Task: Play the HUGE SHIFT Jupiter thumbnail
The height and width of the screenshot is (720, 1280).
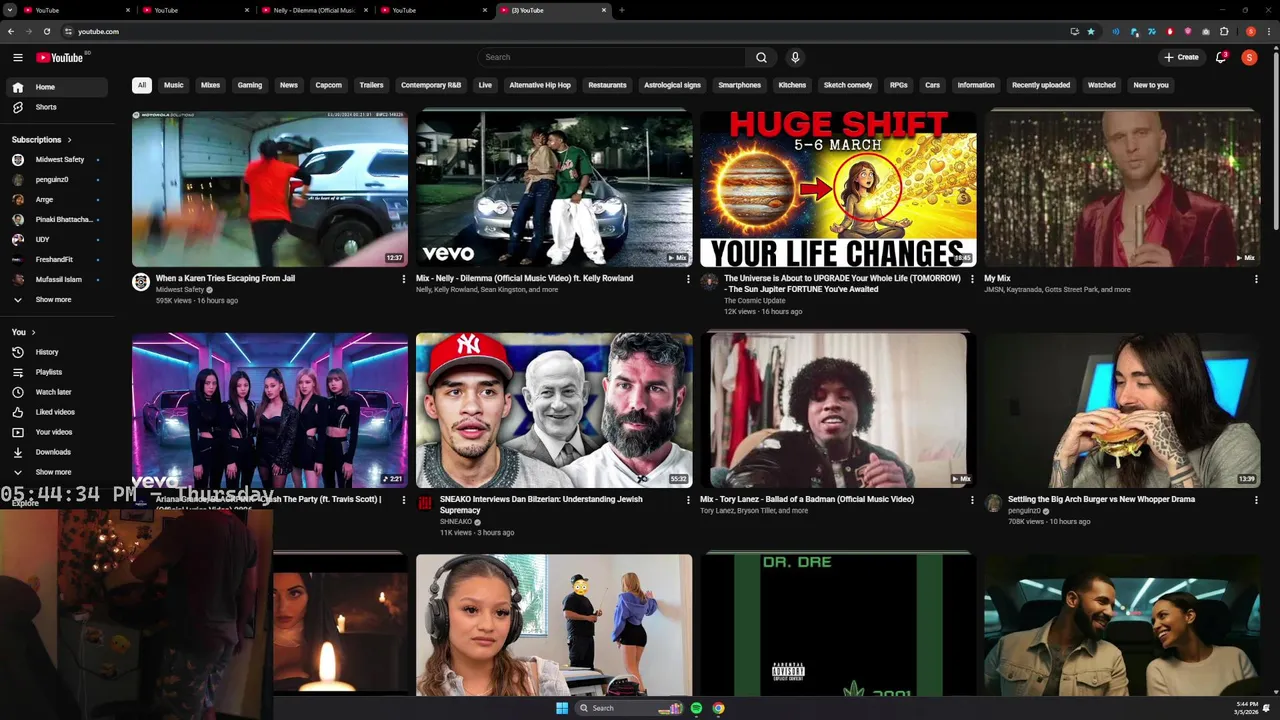Action: click(838, 189)
